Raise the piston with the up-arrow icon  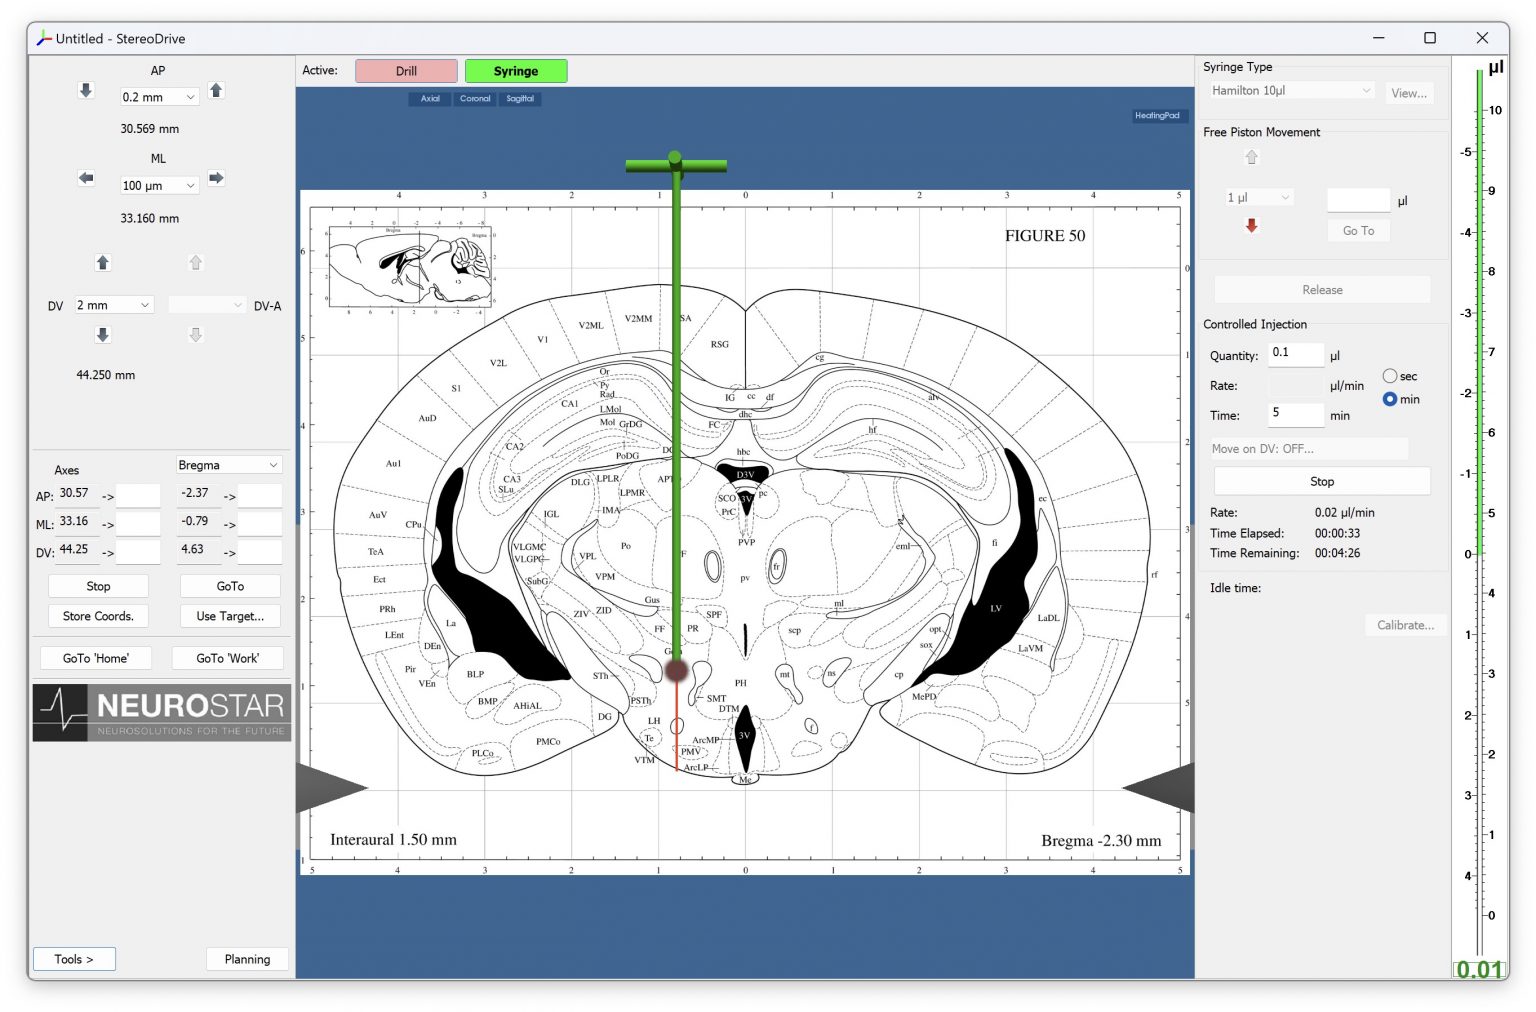(x=1251, y=157)
